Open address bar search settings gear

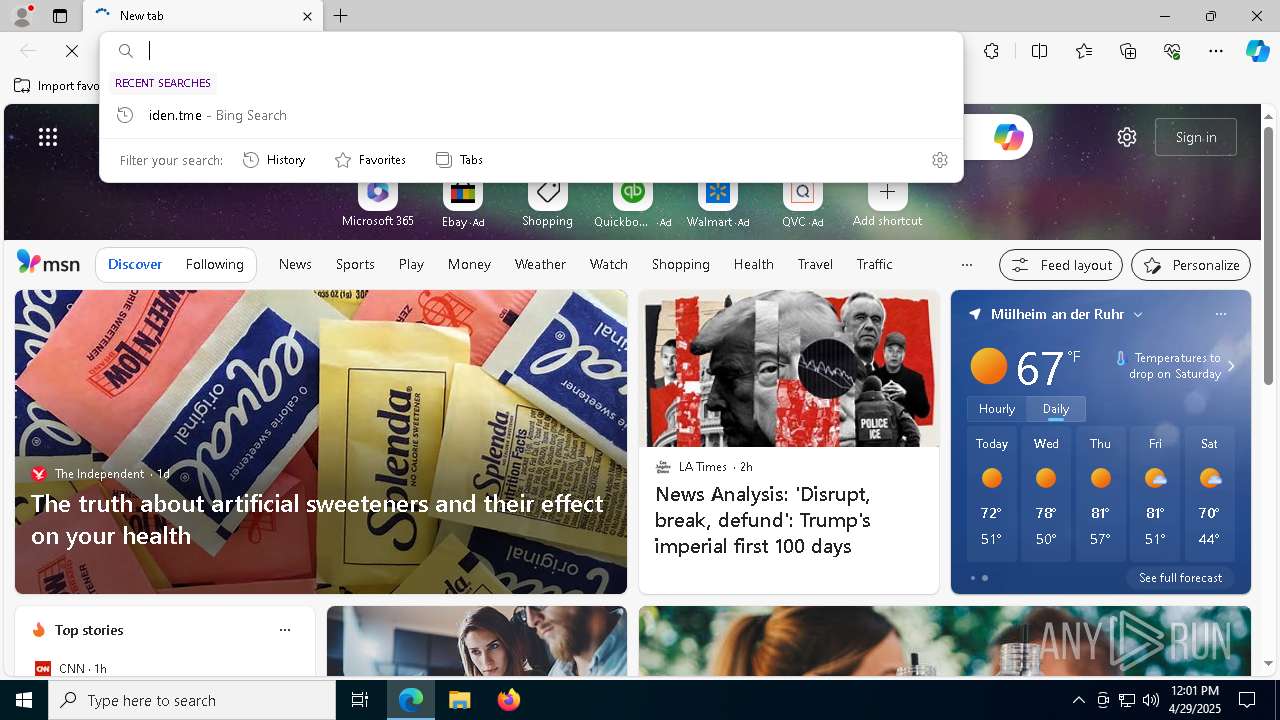939,160
